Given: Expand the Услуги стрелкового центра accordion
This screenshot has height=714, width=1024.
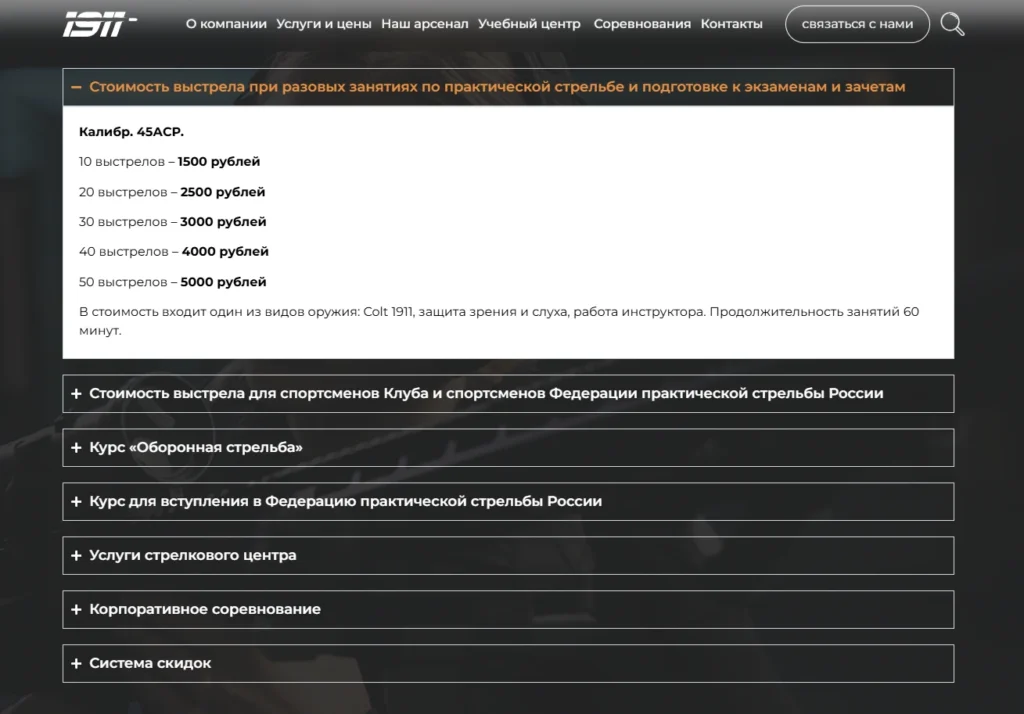Looking at the screenshot, I should (508, 555).
